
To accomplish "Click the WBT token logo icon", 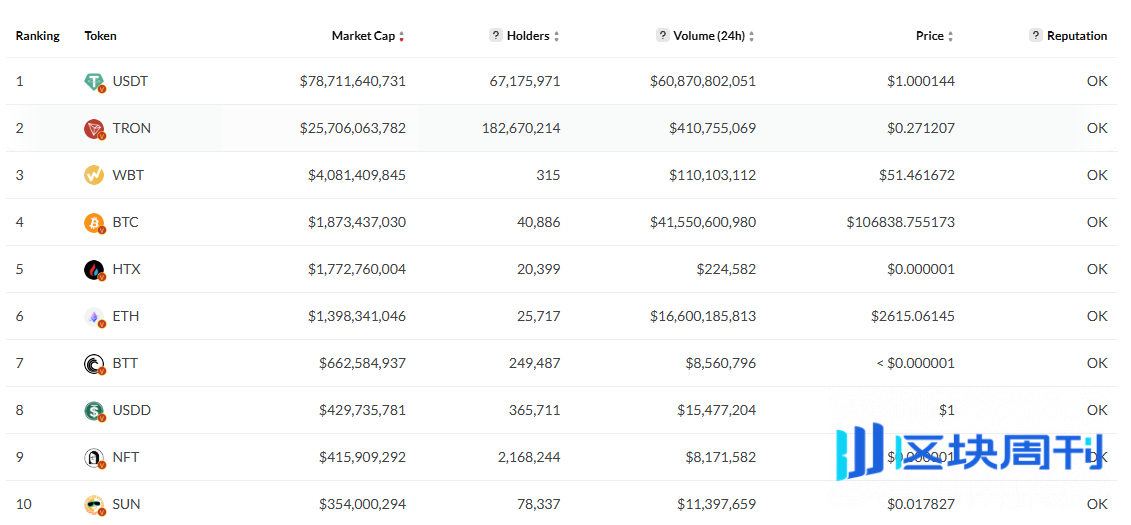I will pyautogui.click(x=94, y=175).
